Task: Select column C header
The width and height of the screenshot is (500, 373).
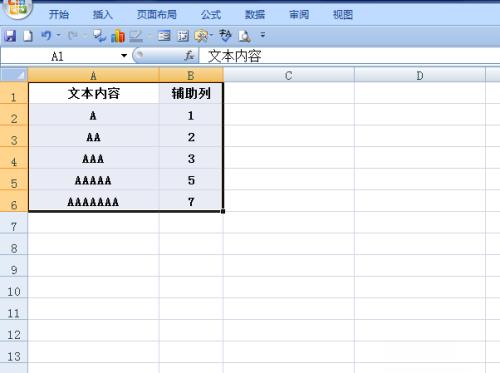Action: coord(289,75)
